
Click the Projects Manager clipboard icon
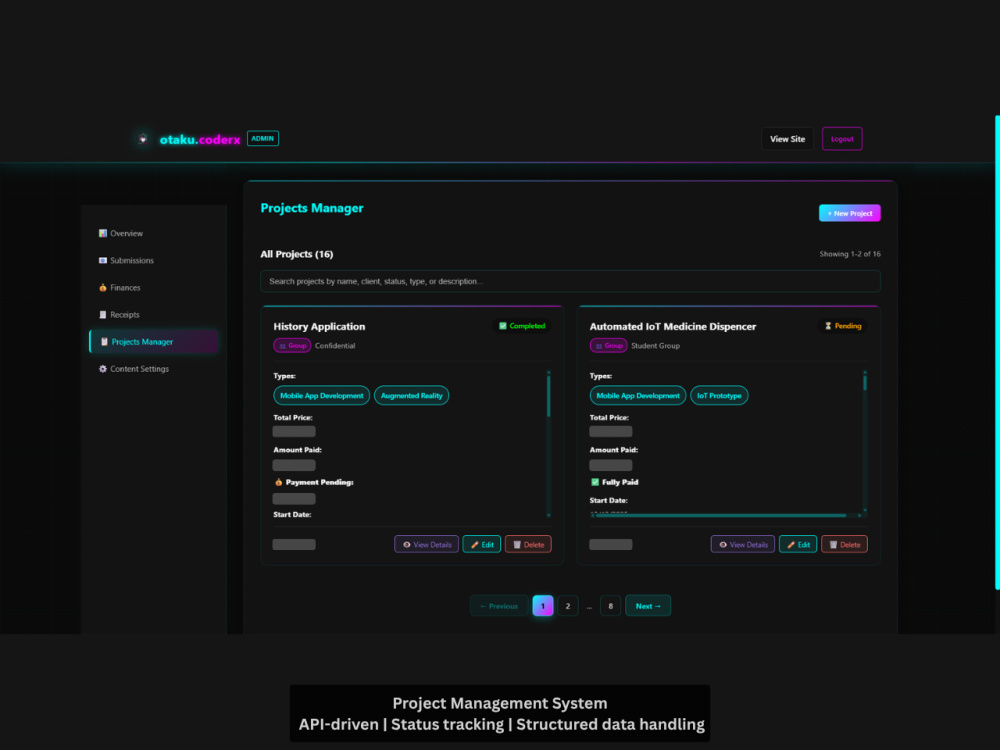click(104, 342)
